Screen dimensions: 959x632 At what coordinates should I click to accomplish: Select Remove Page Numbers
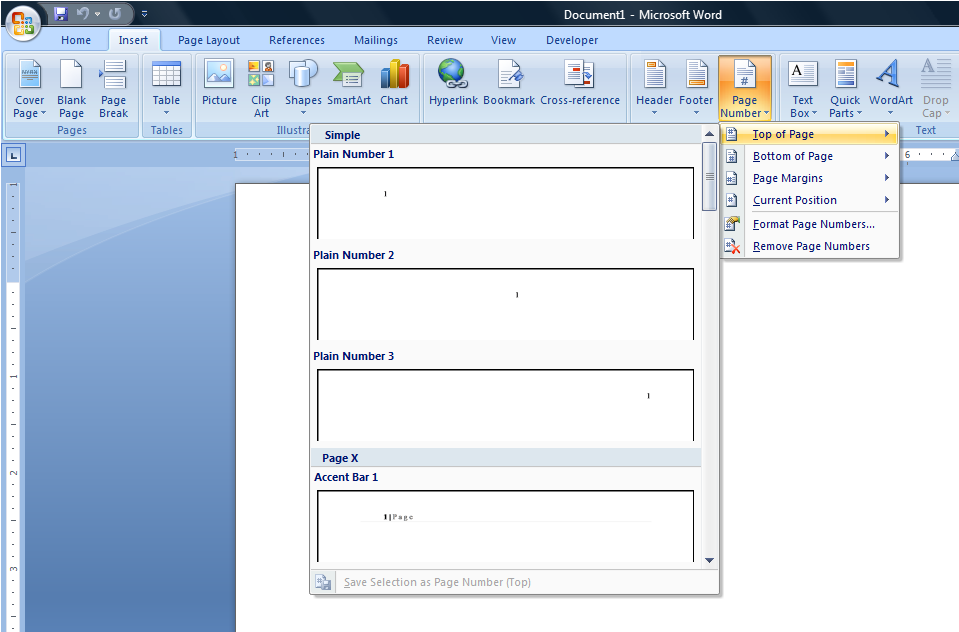click(810, 246)
